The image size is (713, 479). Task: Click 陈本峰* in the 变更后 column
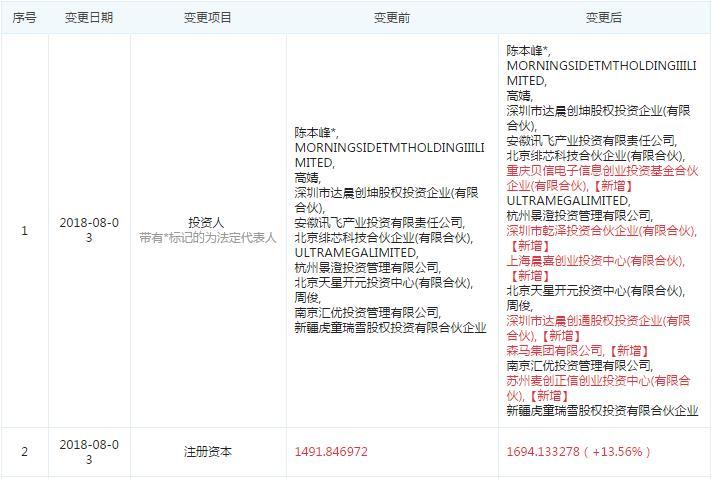coord(527,50)
